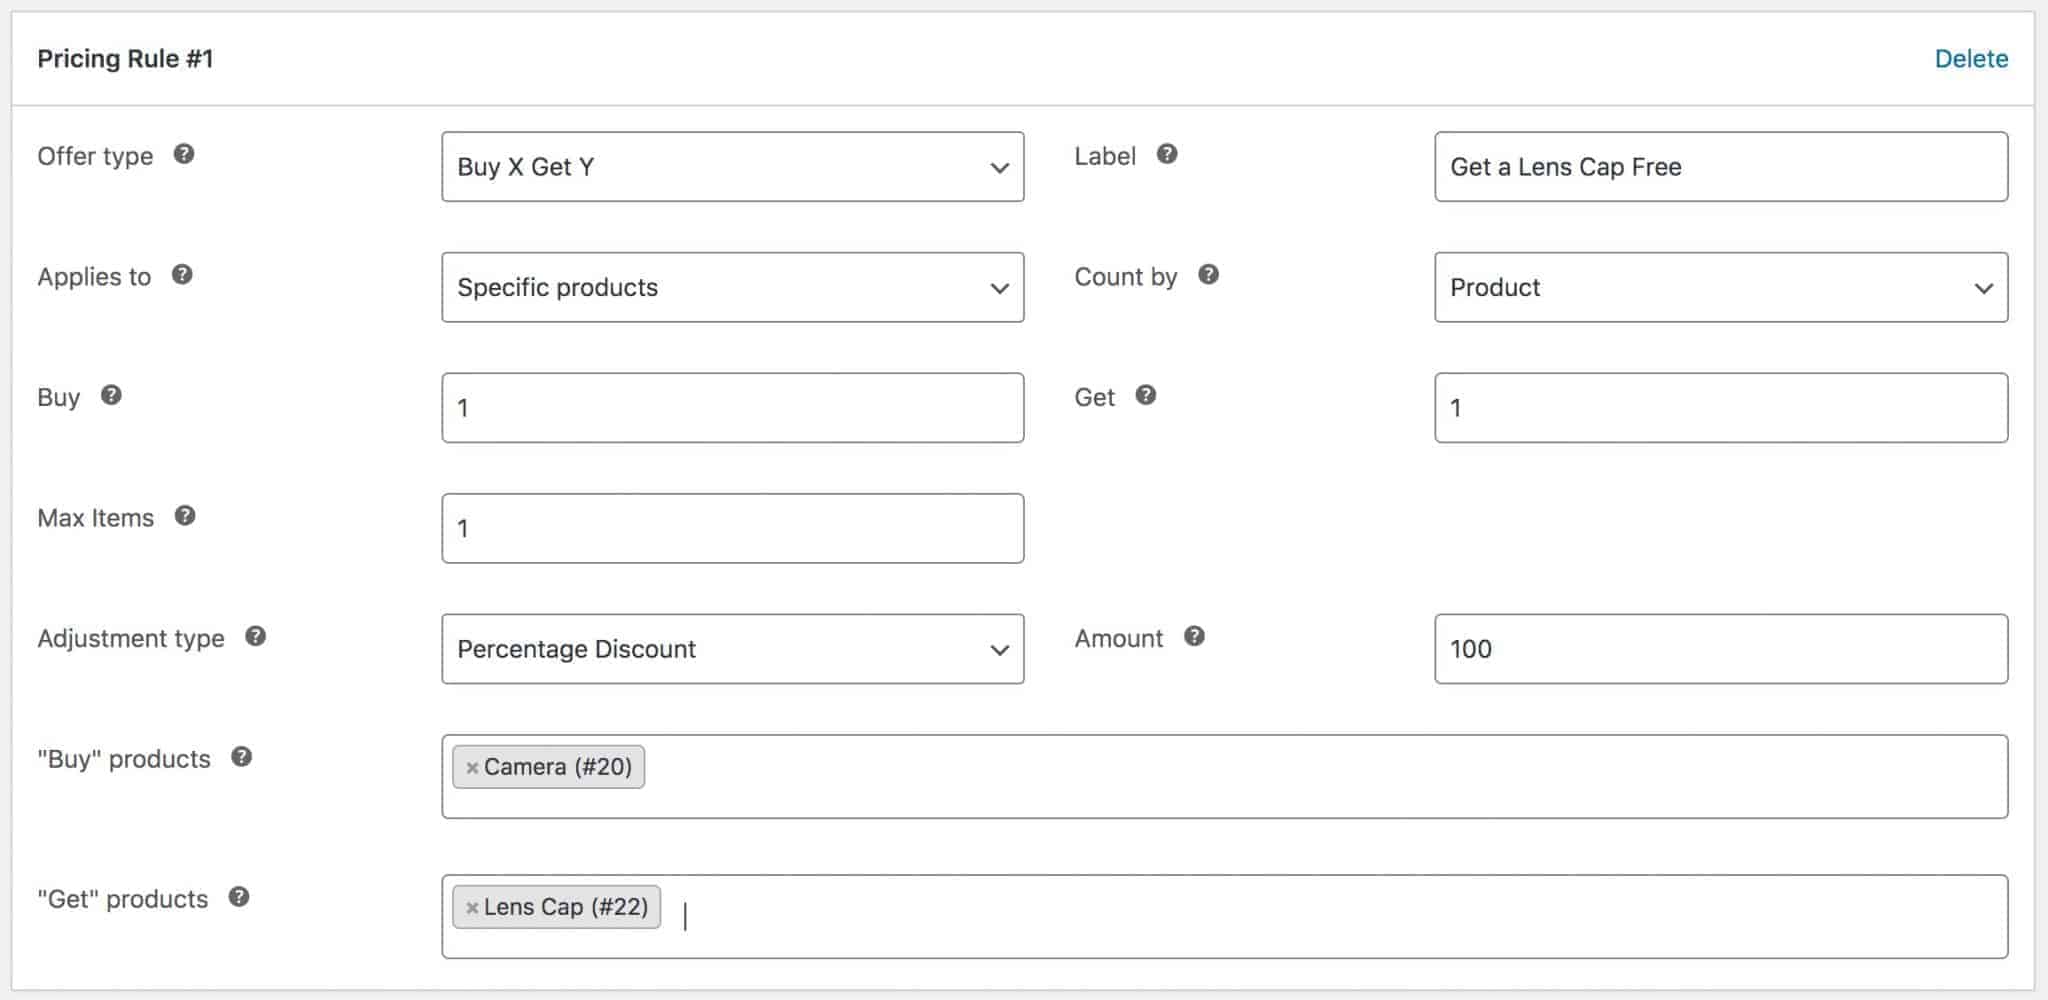Click help icon next to Offer type

[x=184, y=154]
